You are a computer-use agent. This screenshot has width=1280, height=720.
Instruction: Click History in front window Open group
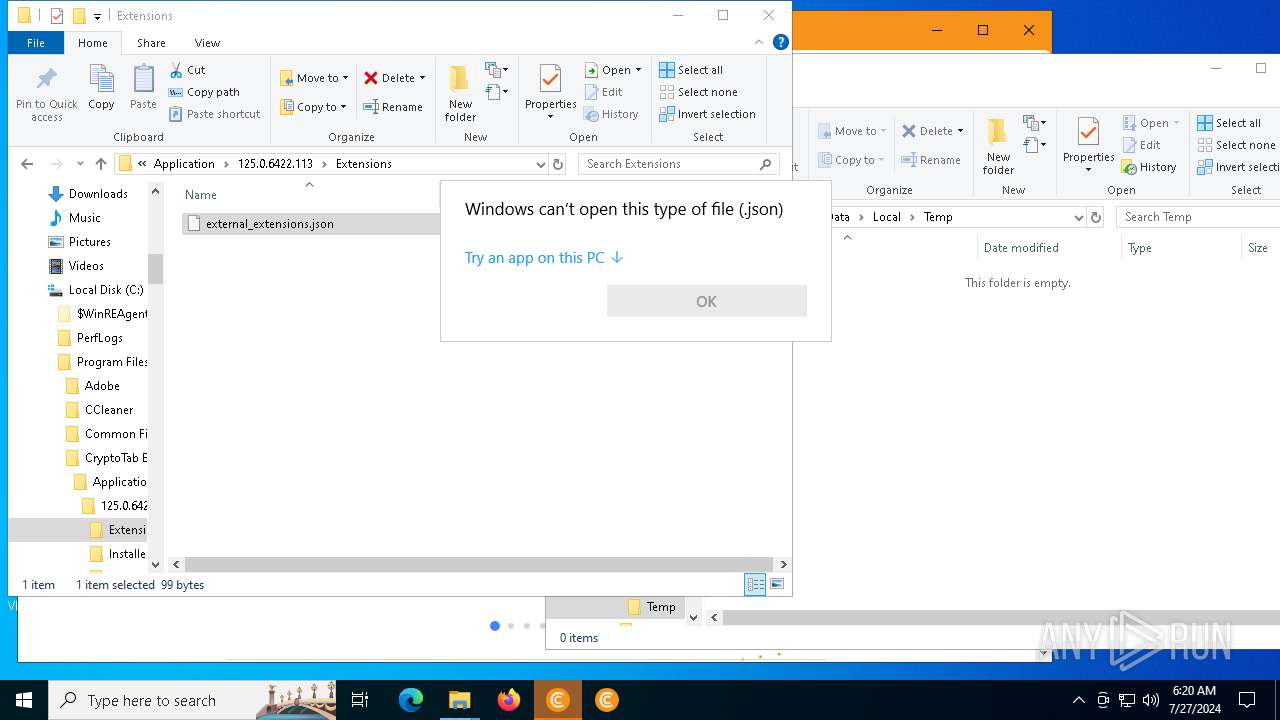611,114
